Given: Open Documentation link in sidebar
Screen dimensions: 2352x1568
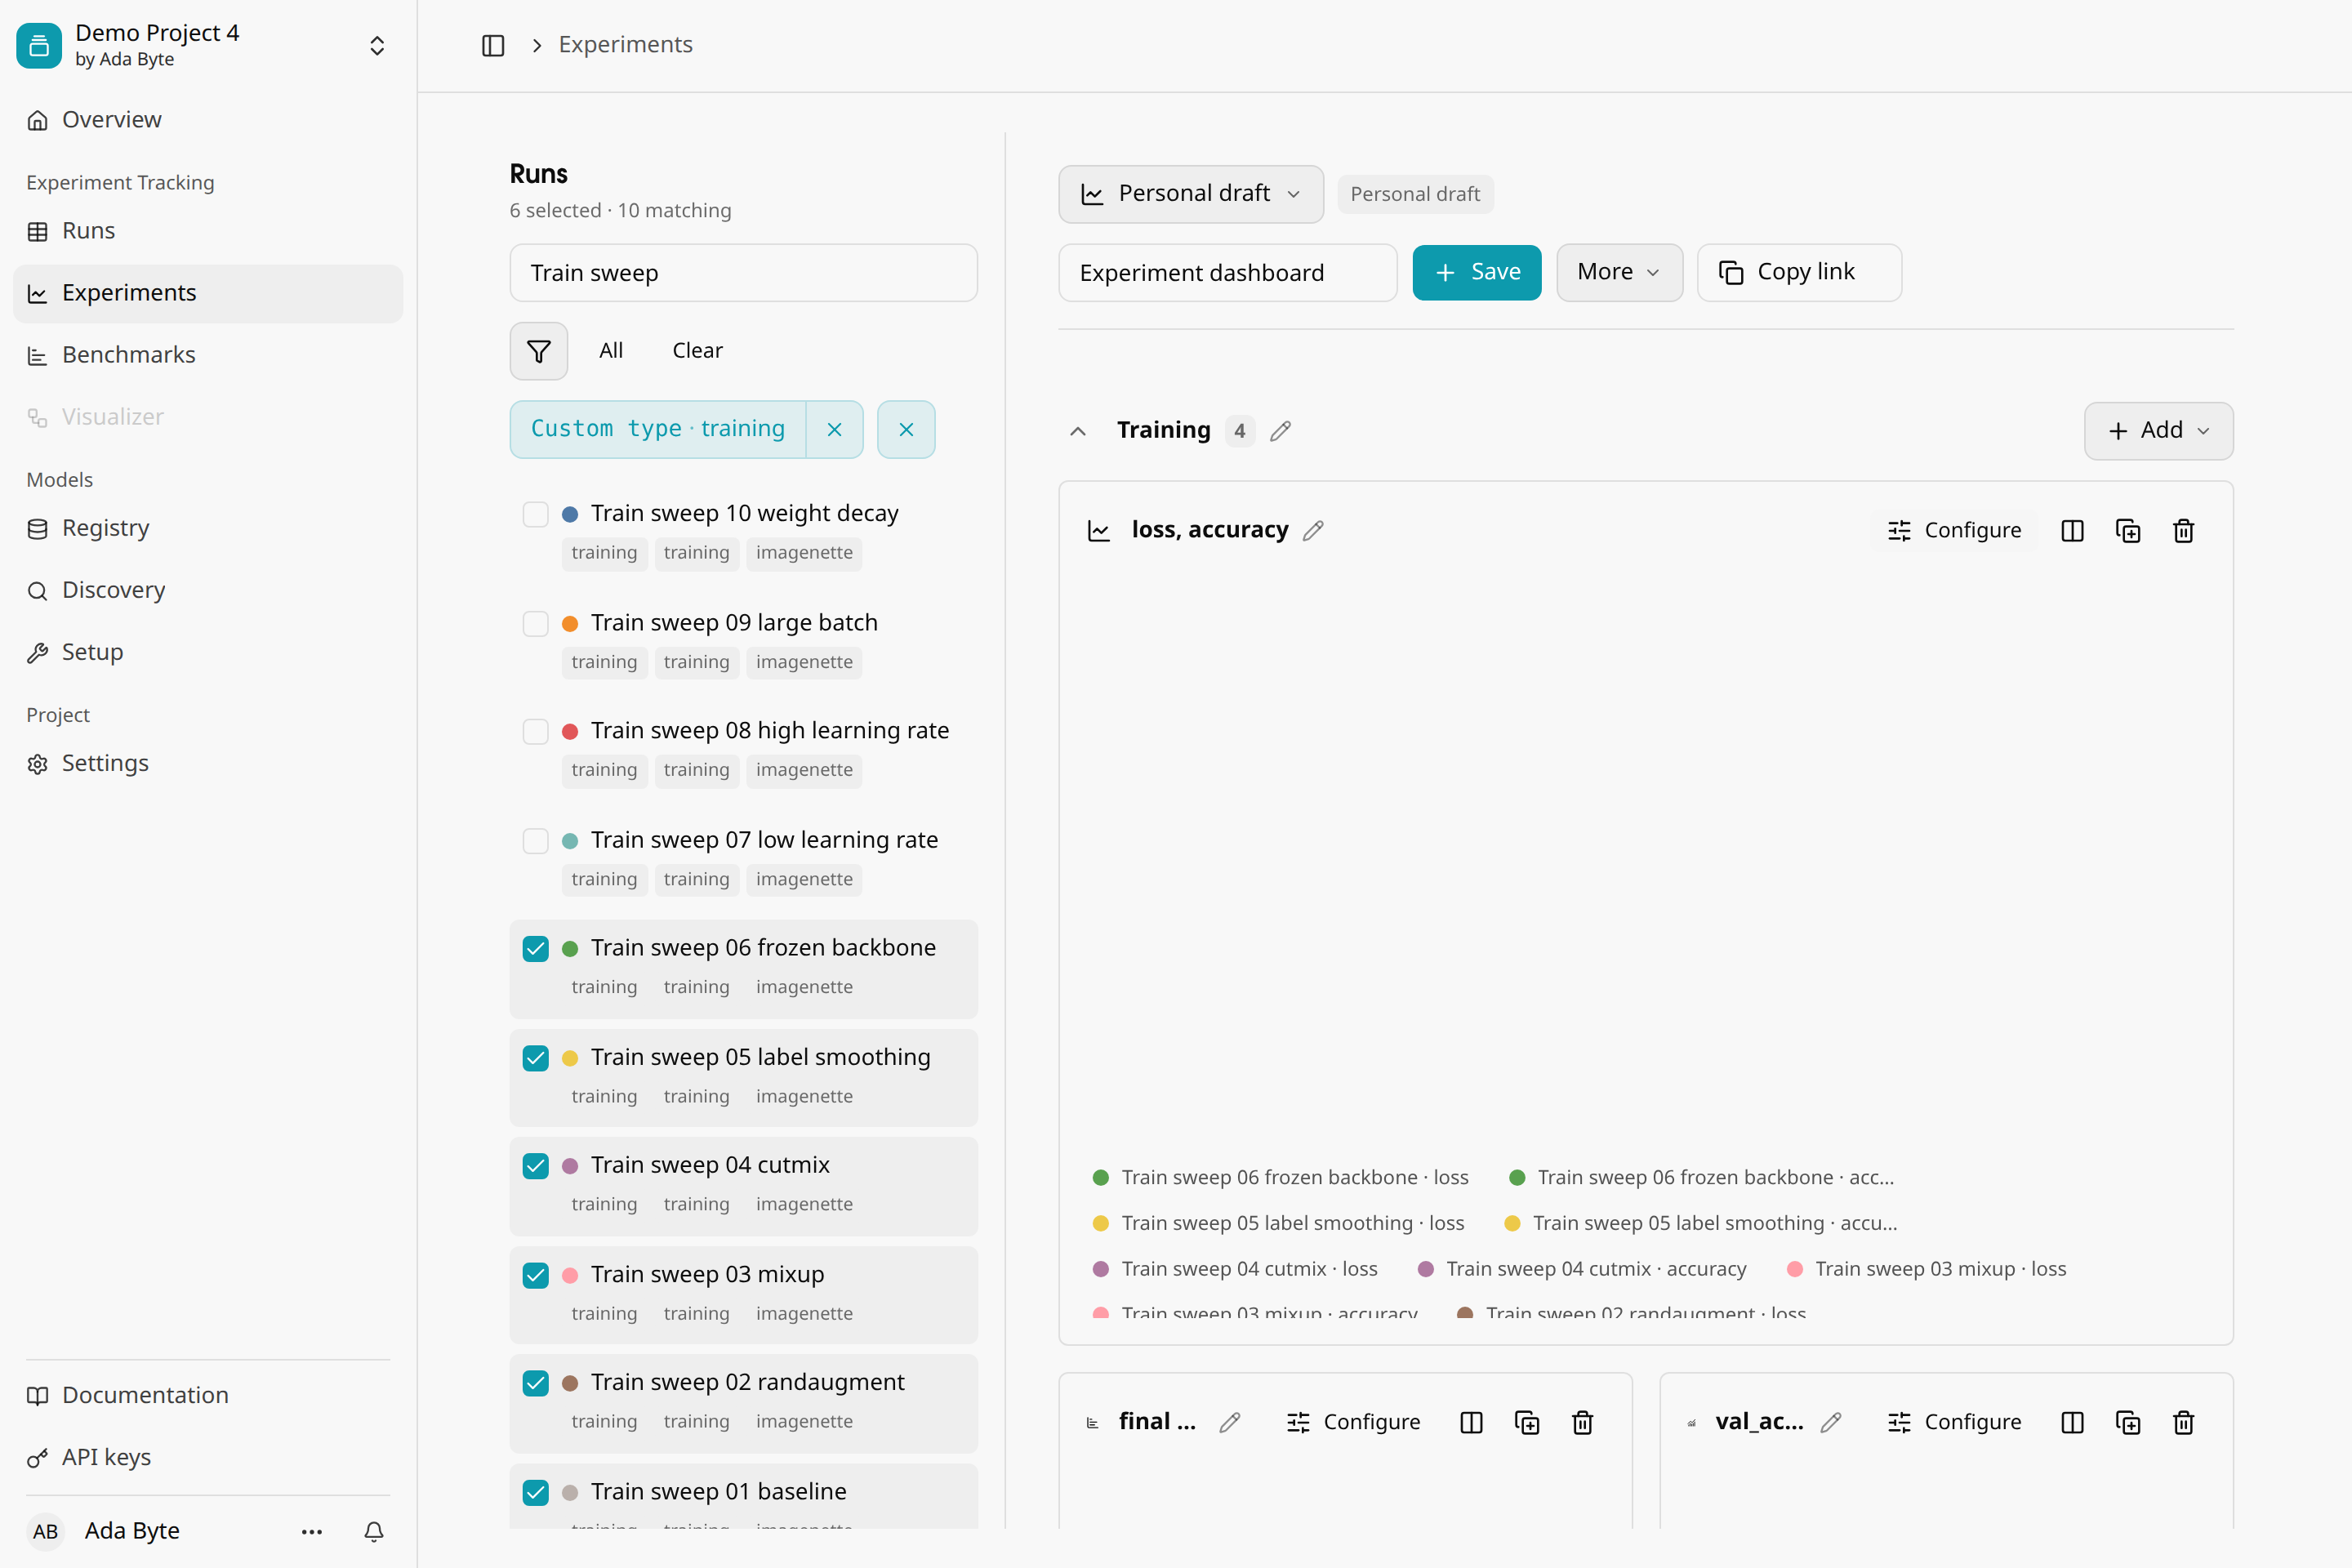Looking at the screenshot, I should (x=208, y=1395).
